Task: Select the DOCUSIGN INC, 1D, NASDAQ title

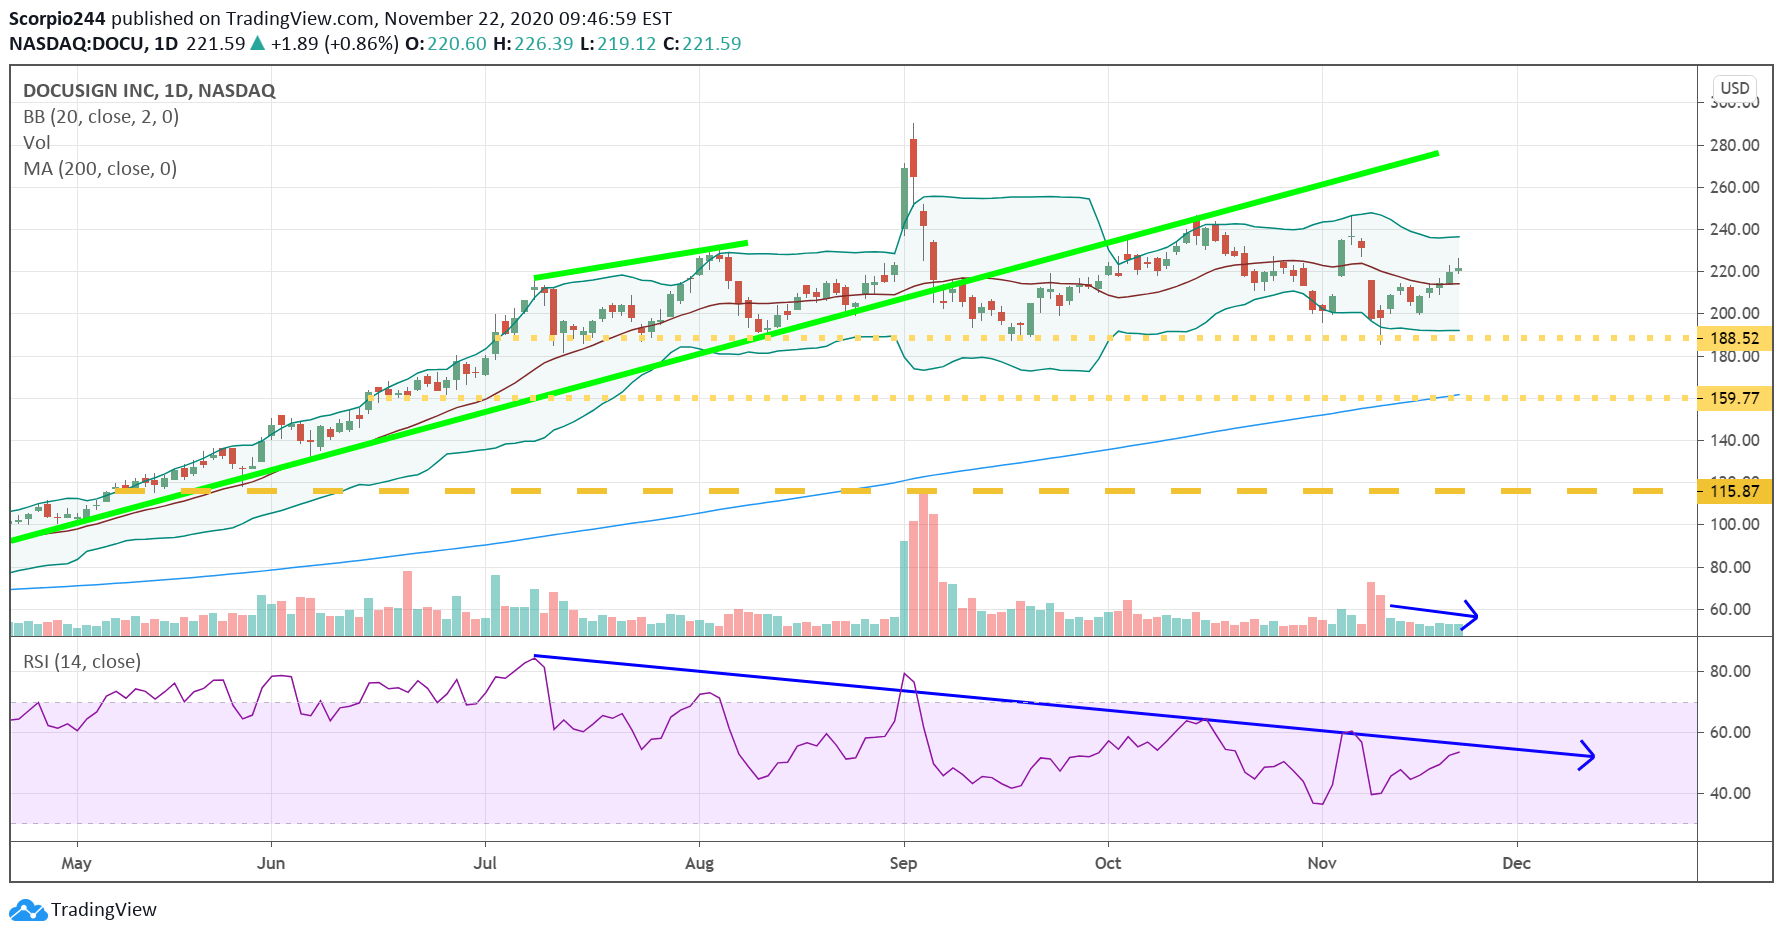Action: click(149, 90)
